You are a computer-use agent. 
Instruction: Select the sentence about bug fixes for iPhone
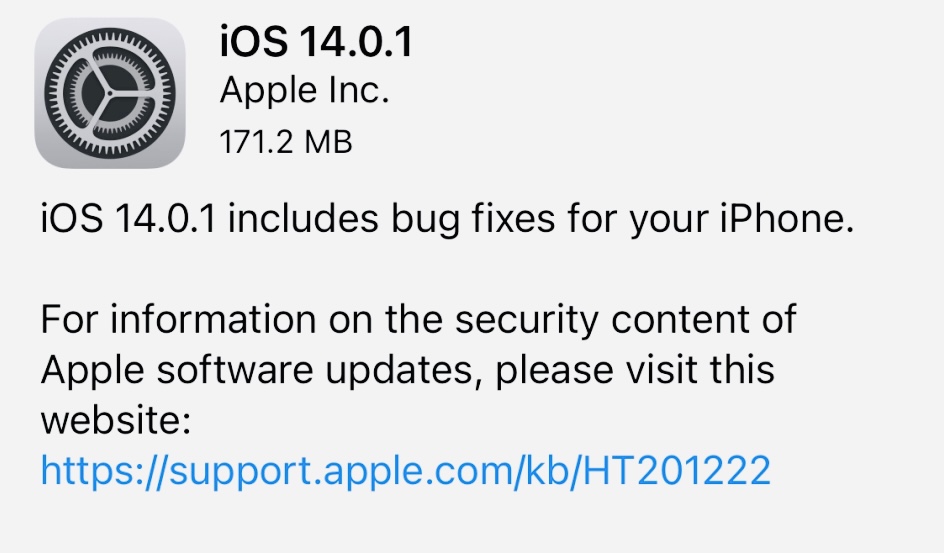tap(447, 218)
